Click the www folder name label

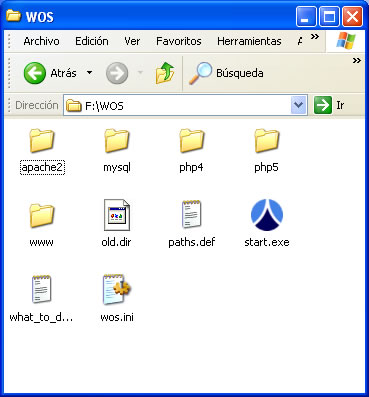(x=41, y=242)
